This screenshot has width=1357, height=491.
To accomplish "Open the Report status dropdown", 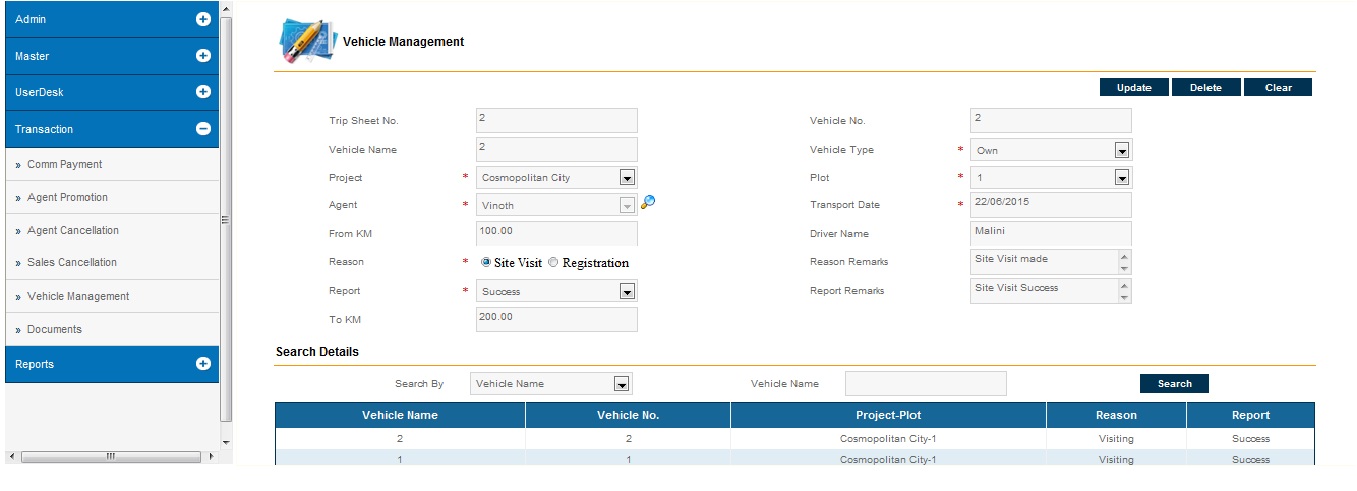I will point(627,292).
